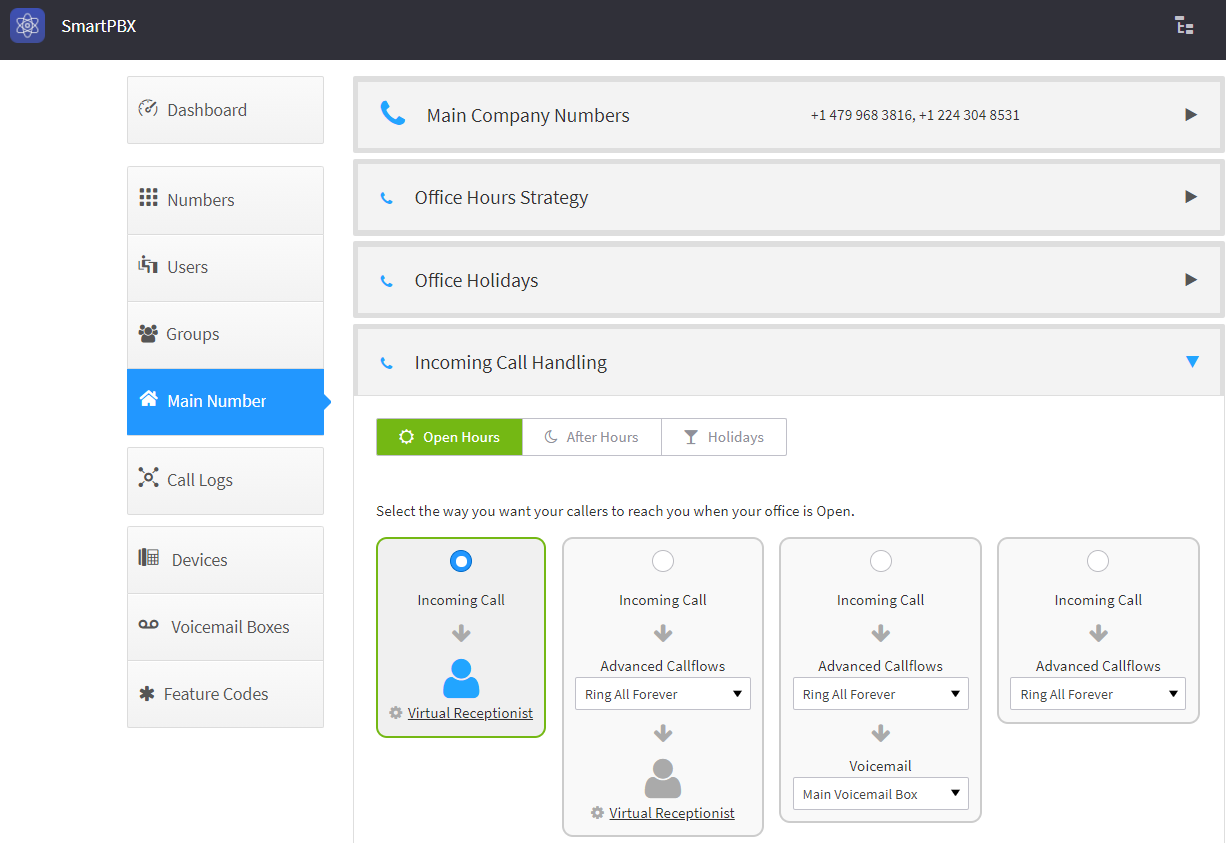Open the Groups menu item
Image resolution: width=1226 pixels, height=843 pixels.
tap(226, 334)
